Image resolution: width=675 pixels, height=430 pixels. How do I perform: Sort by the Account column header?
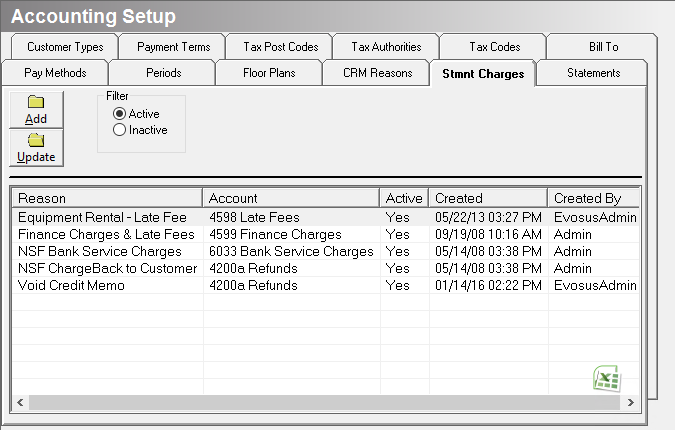tap(290, 198)
